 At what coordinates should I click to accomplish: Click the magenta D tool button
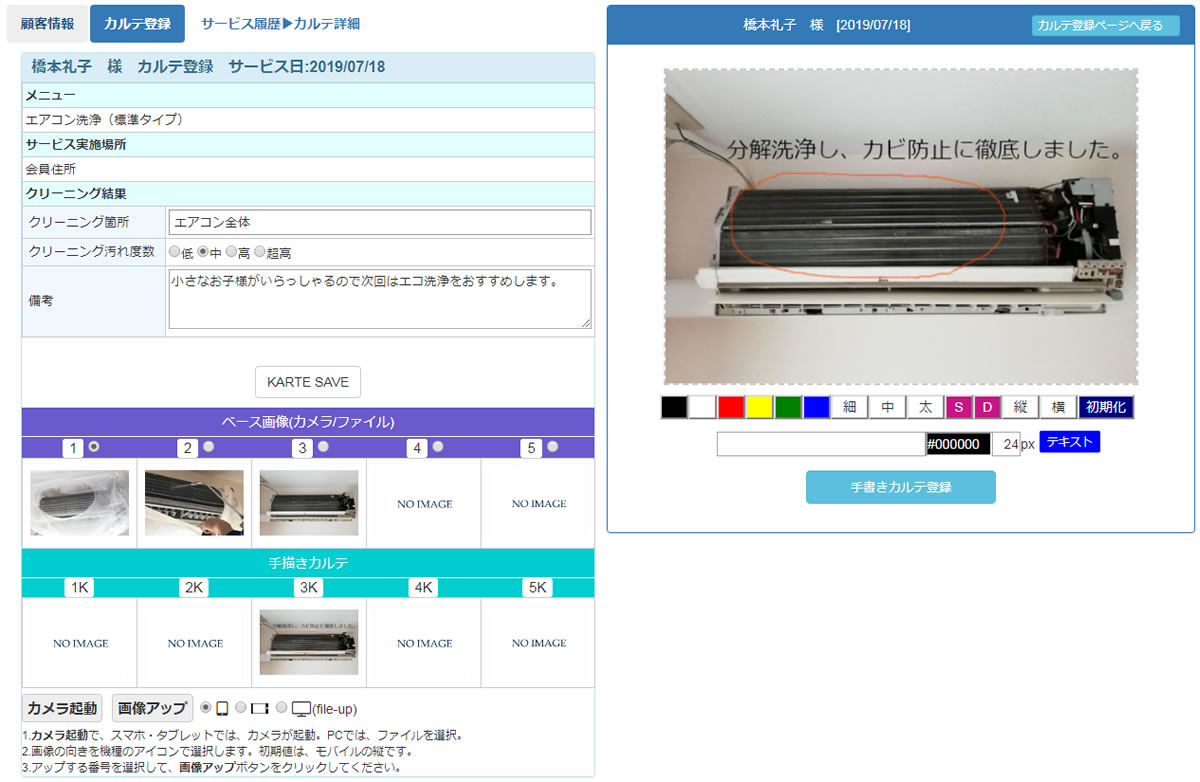pos(987,407)
